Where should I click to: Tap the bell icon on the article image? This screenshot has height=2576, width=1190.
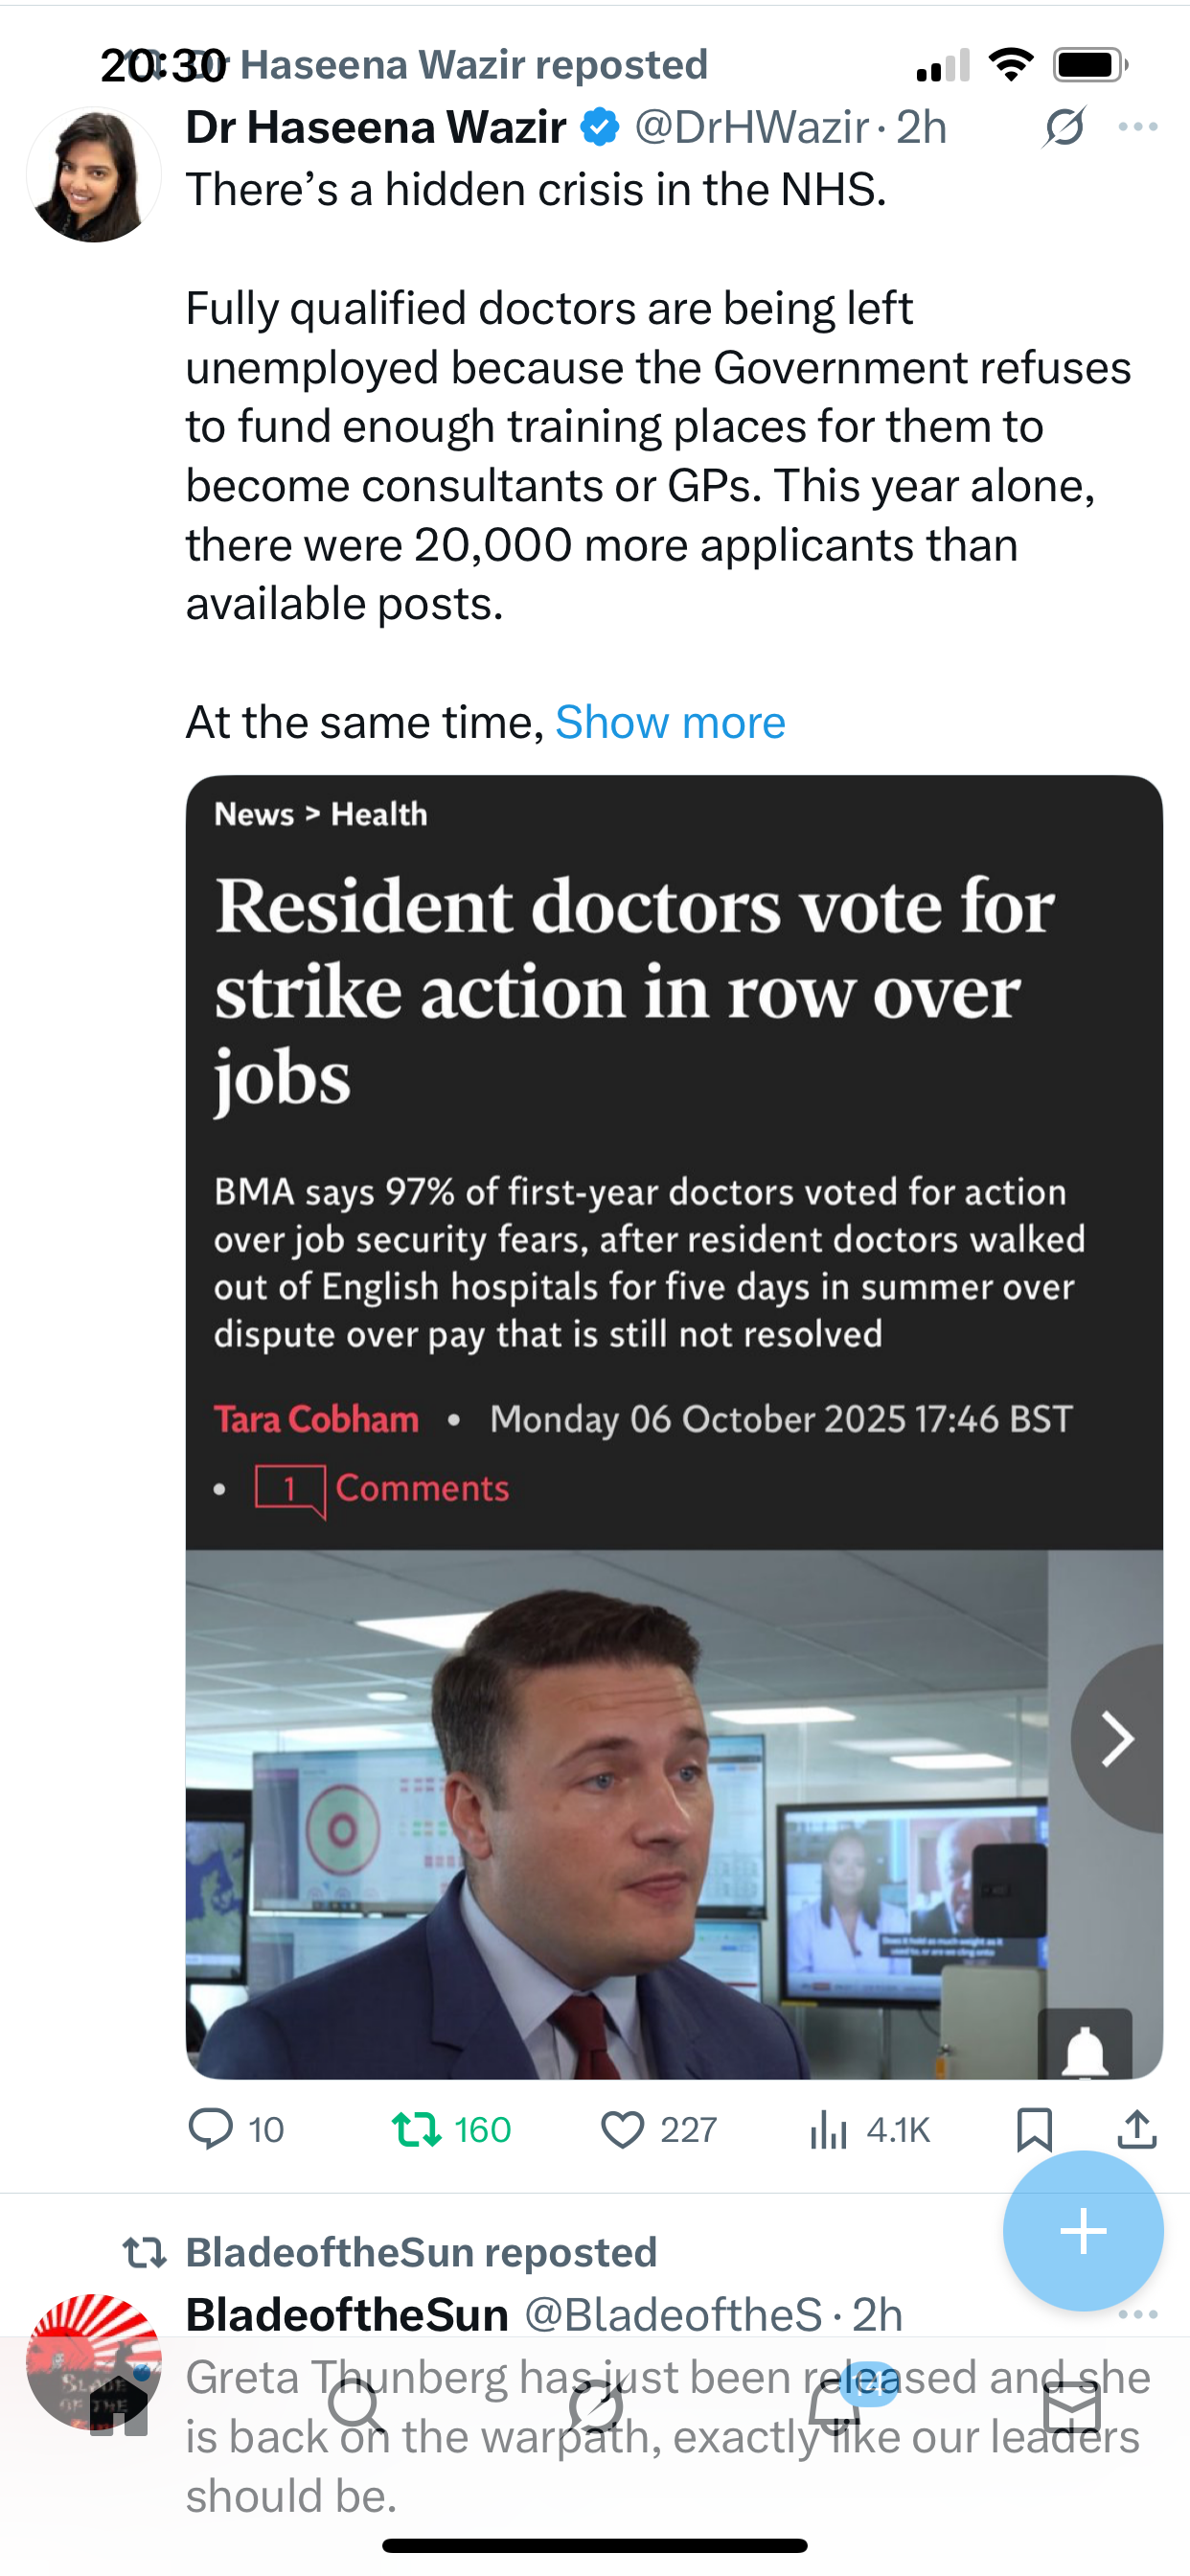[1084, 2051]
